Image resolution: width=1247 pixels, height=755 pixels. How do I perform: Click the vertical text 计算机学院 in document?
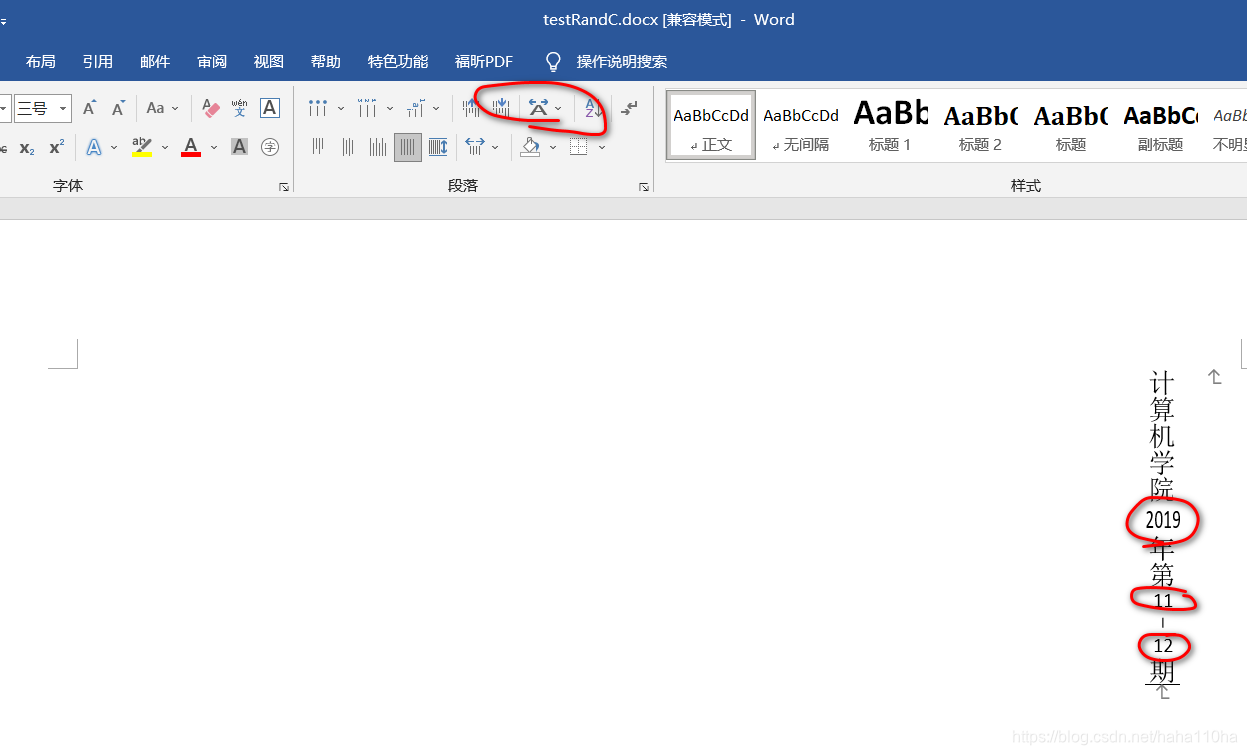point(1162,436)
